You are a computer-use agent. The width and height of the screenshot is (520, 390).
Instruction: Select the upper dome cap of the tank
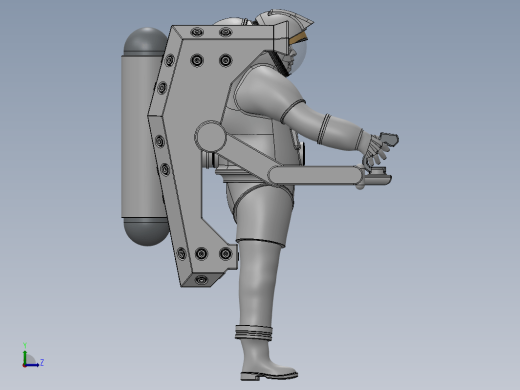pos(146,41)
